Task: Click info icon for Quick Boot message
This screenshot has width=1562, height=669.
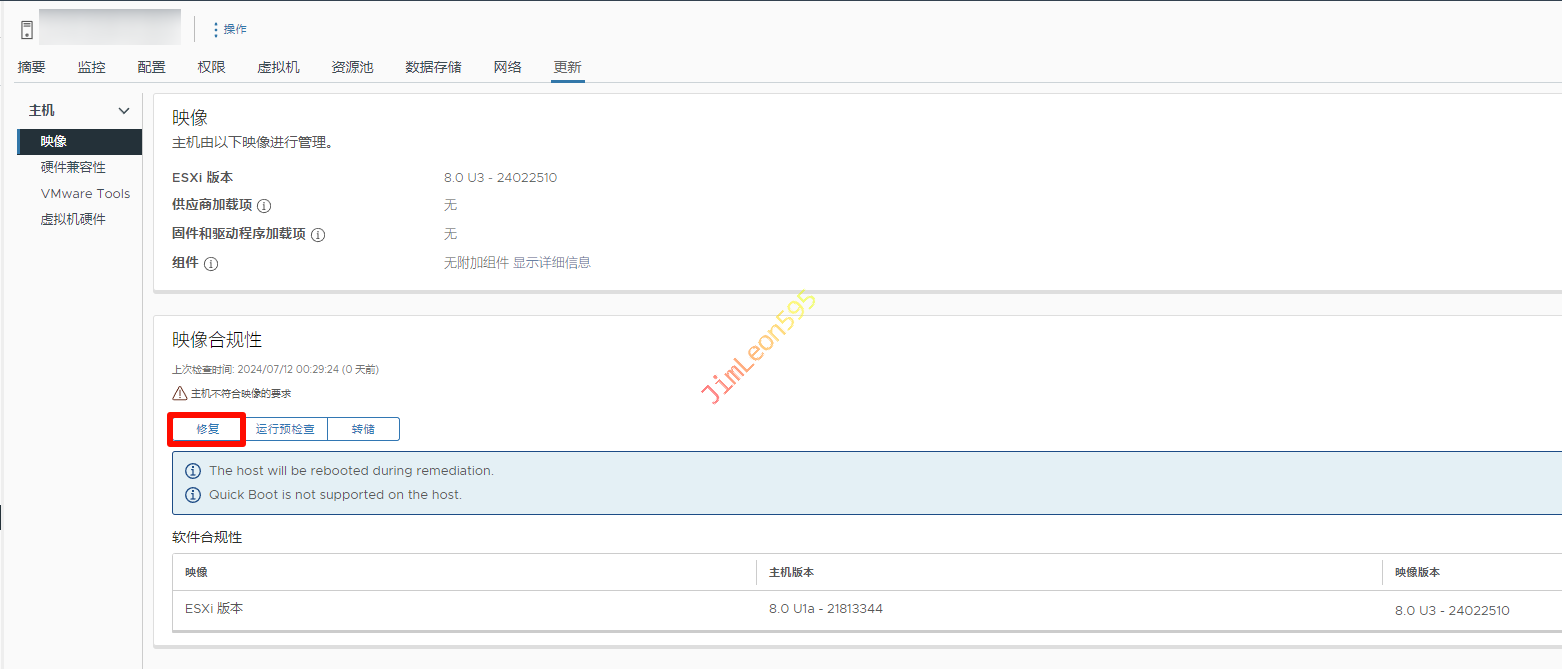Action: 193,495
